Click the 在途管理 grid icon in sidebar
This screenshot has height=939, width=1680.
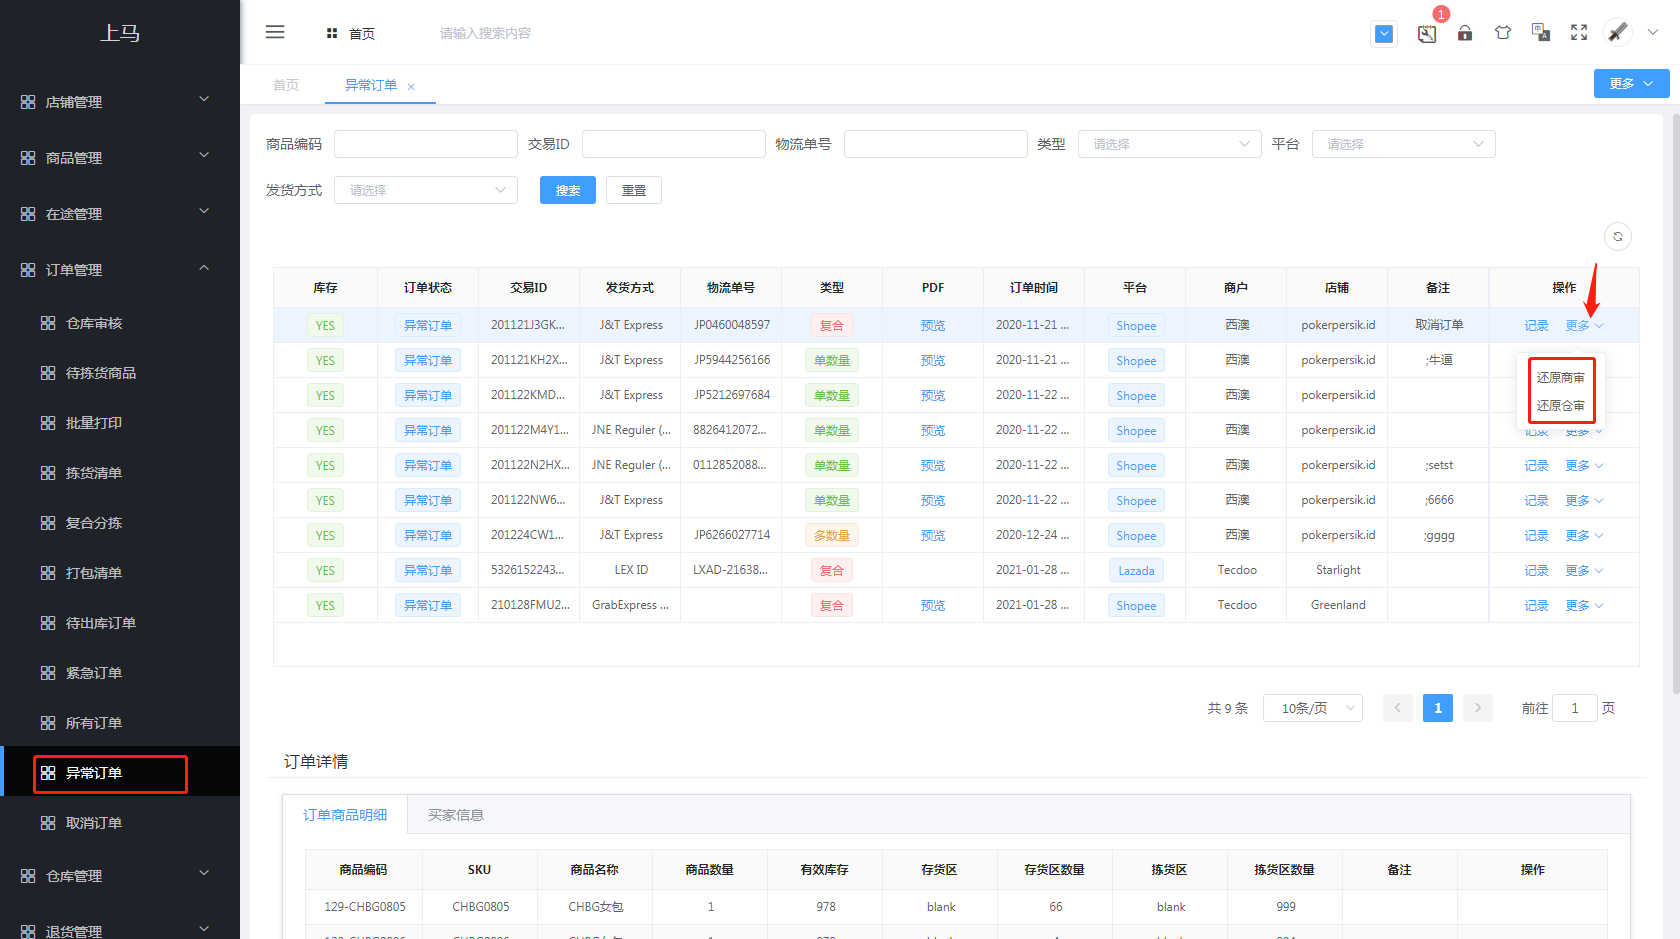tap(28, 214)
